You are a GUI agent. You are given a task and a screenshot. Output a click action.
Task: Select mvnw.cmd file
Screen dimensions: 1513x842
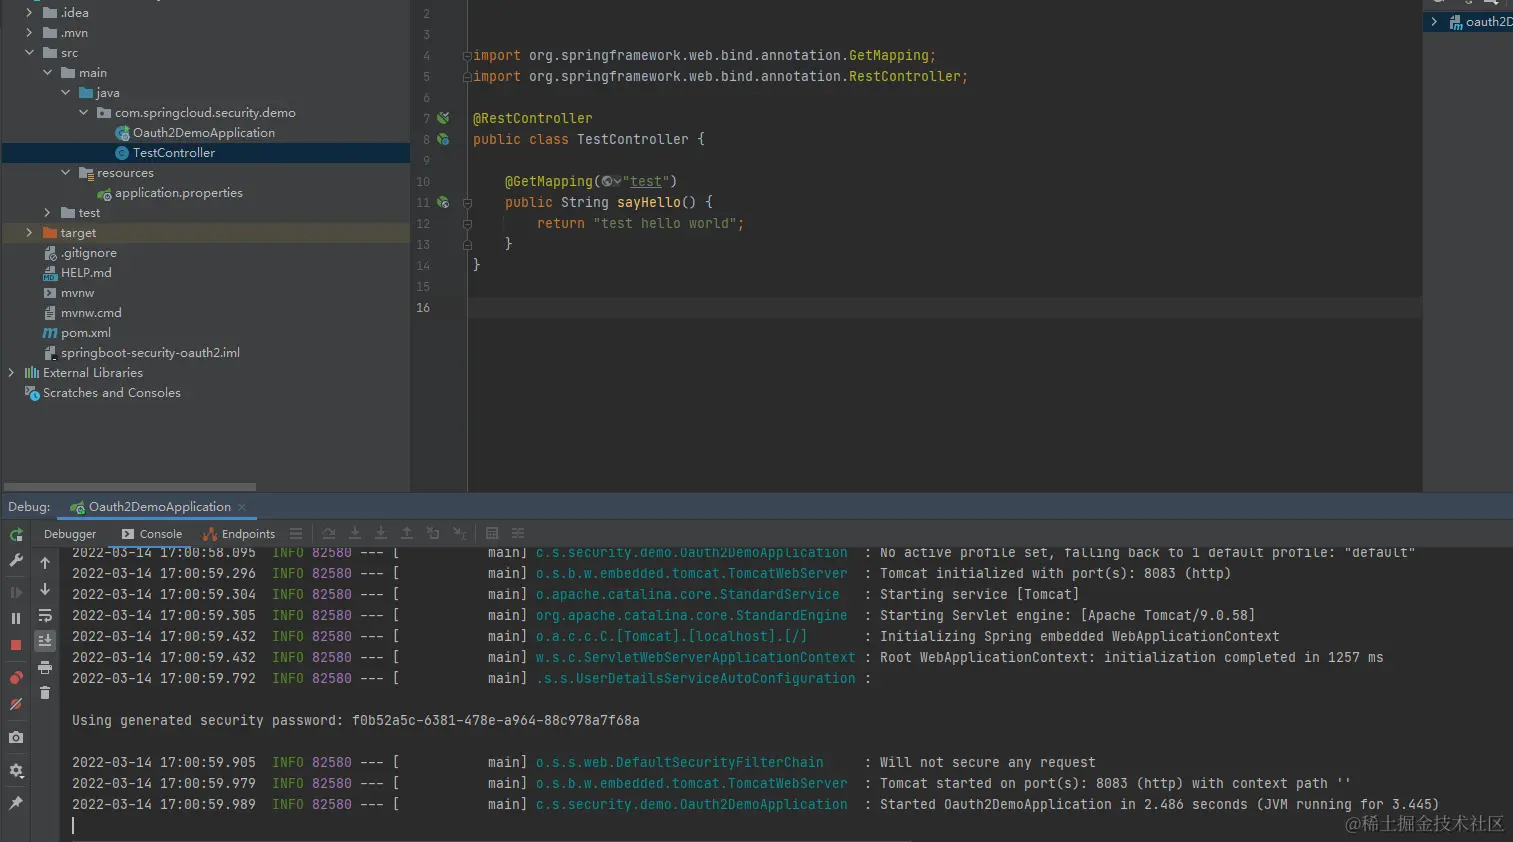pyautogui.click(x=91, y=313)
